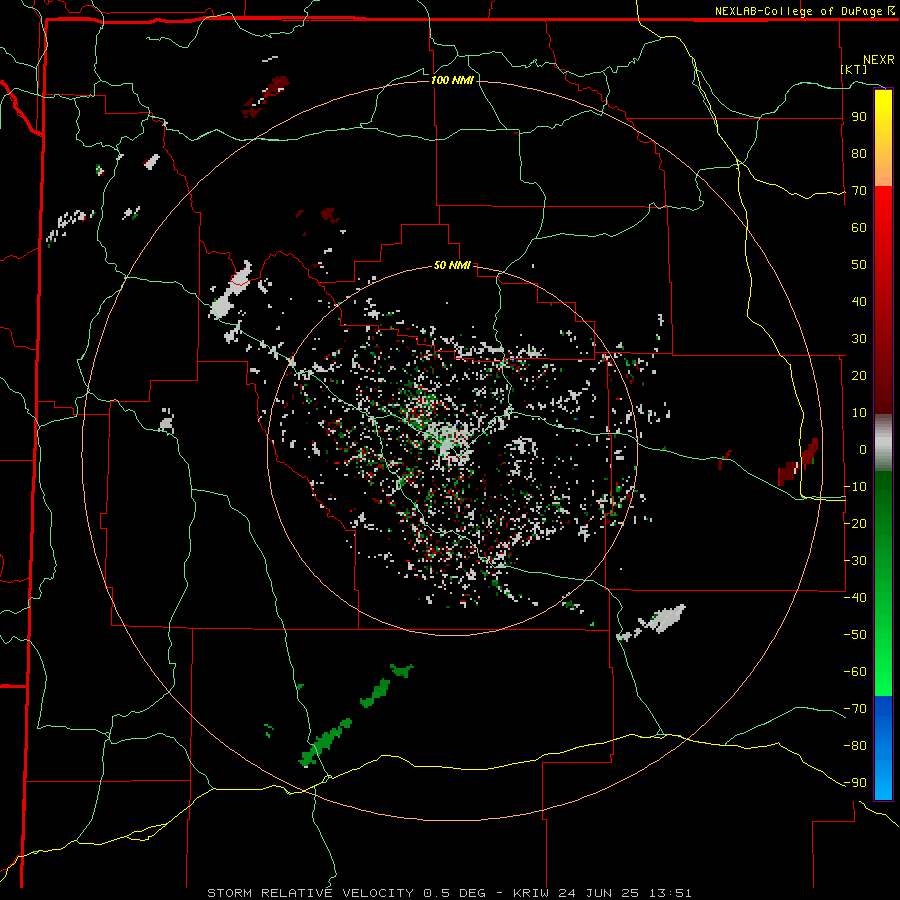
Task: Select the 40 value on the velocity scale
Action: (859, 302)
